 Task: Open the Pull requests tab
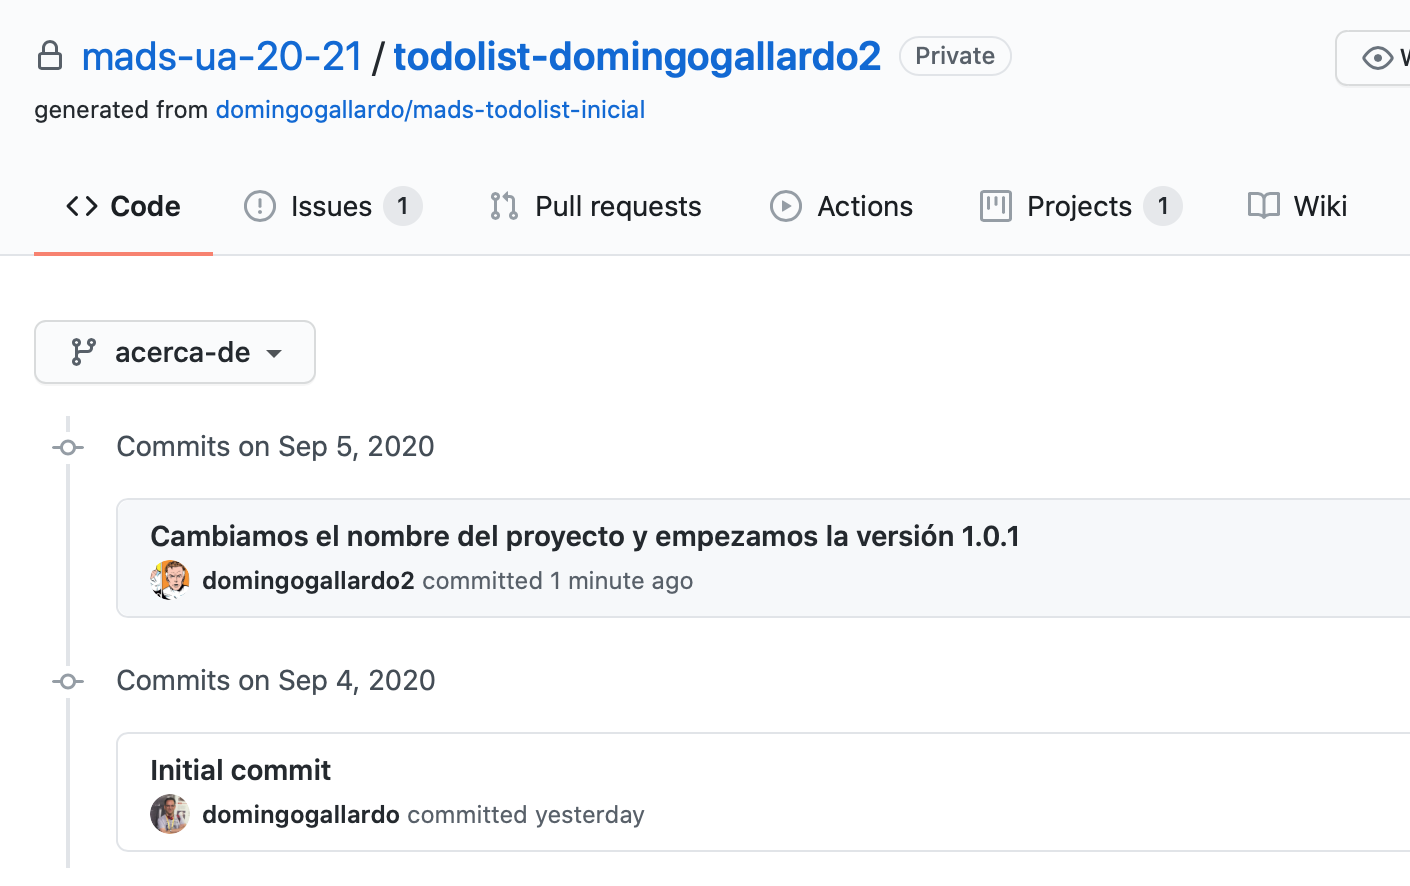point(596,206)
